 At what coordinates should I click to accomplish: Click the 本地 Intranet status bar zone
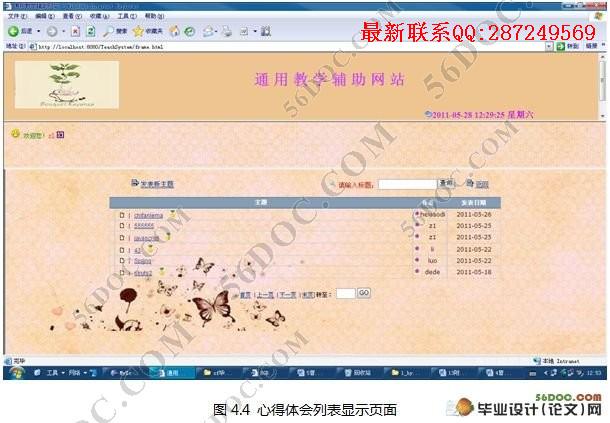(556, 361)
